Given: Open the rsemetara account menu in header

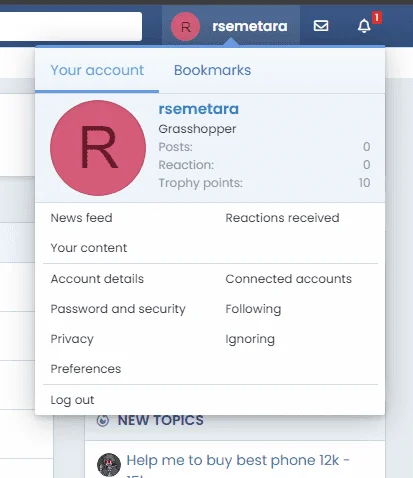Looking at the screenshot, I should pos(231,26).
